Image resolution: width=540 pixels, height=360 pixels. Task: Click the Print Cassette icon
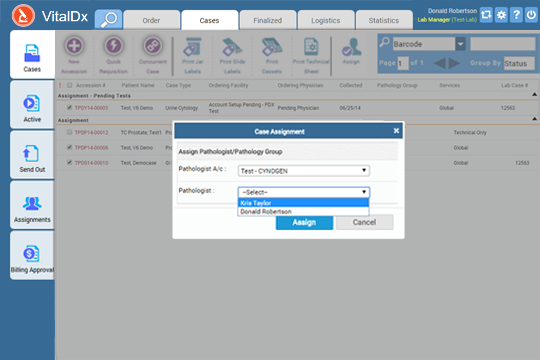272,47
